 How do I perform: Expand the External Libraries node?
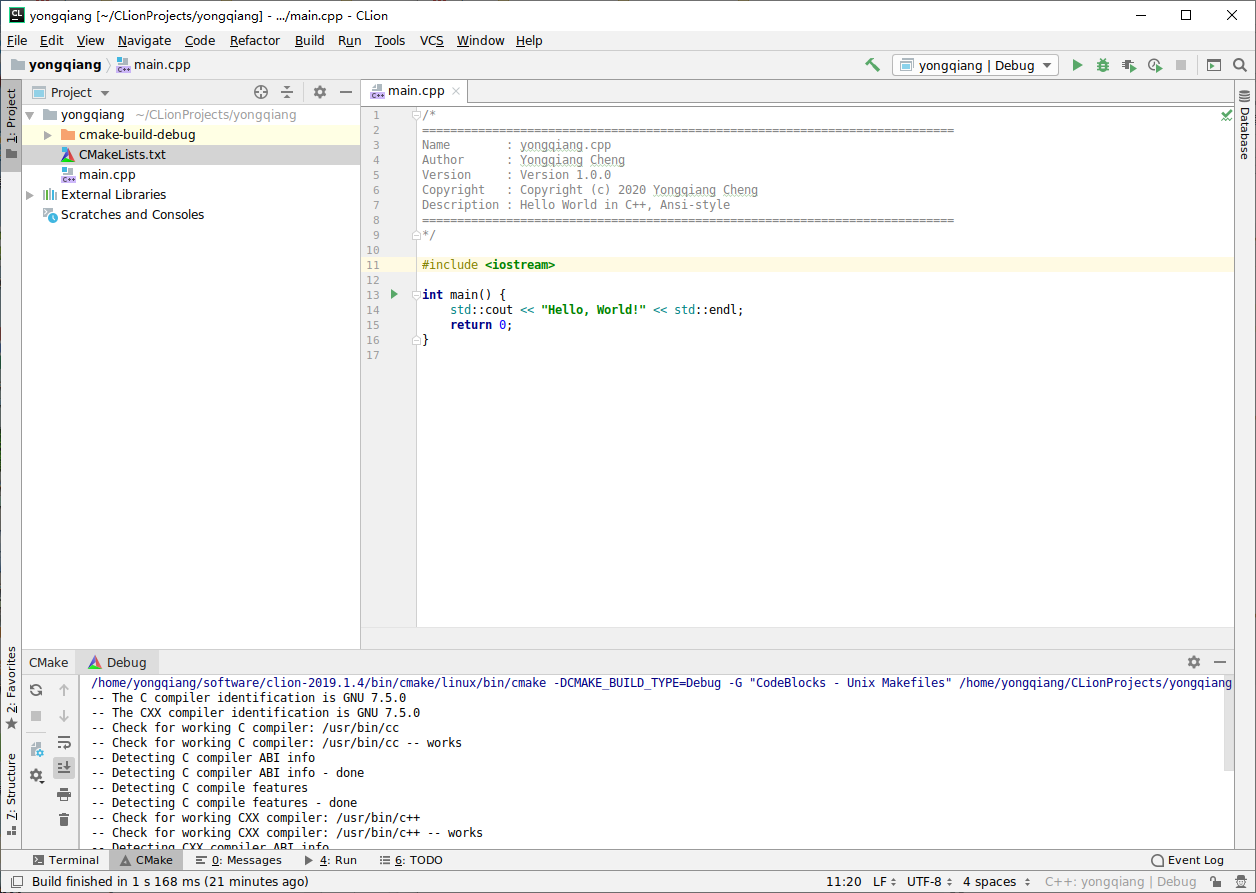(29, 194)
